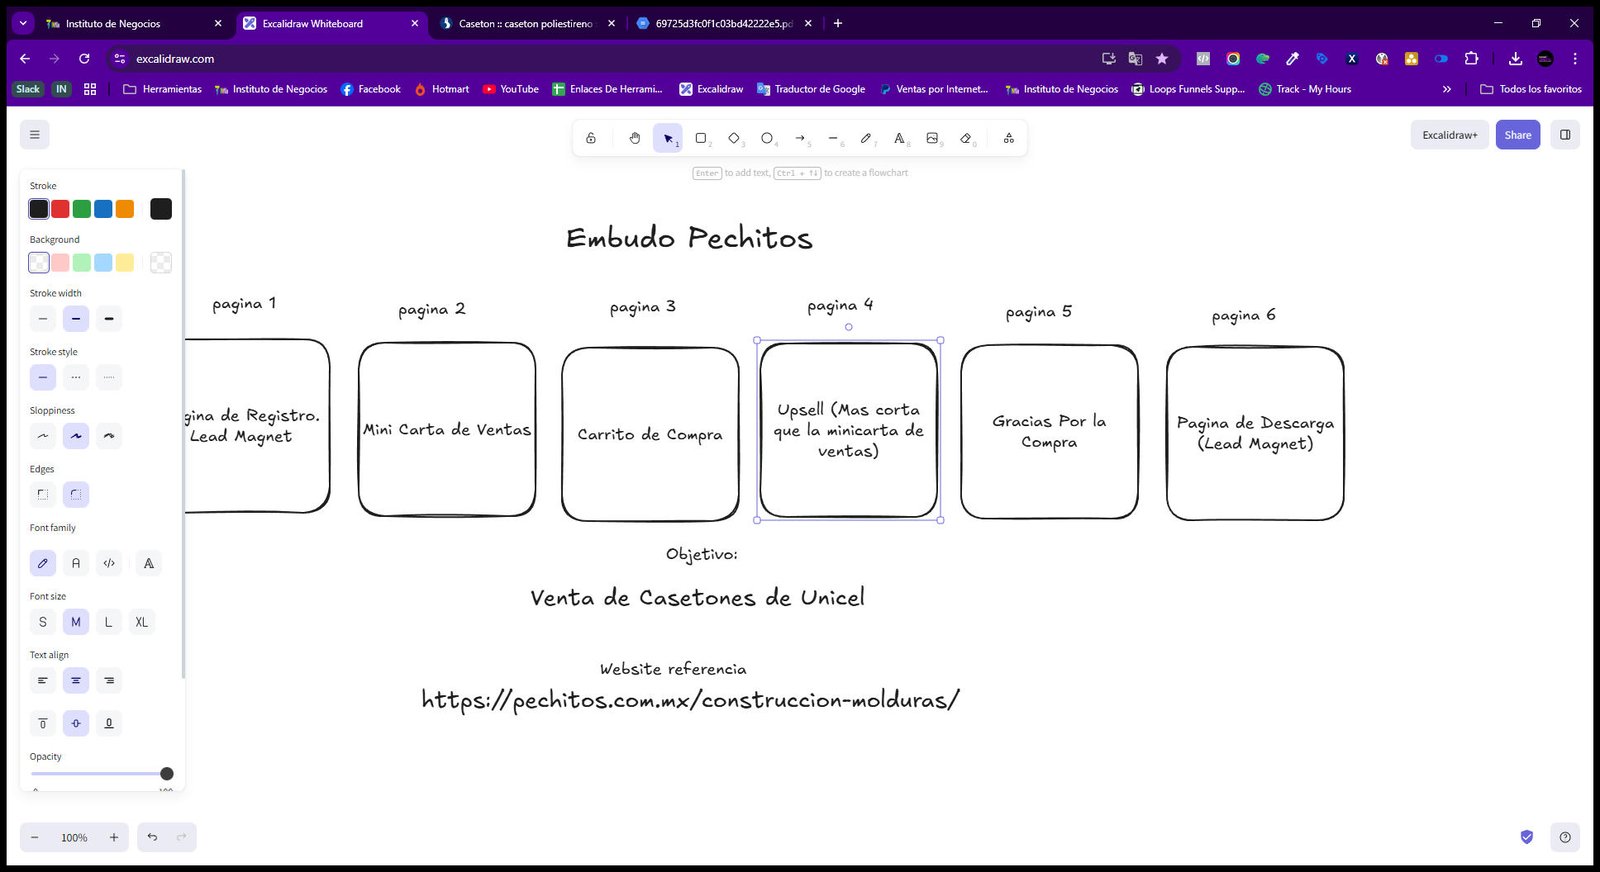Expand the hidden bookmarks chevron
The image size is (1600, 872).
tap(1446, 89)
